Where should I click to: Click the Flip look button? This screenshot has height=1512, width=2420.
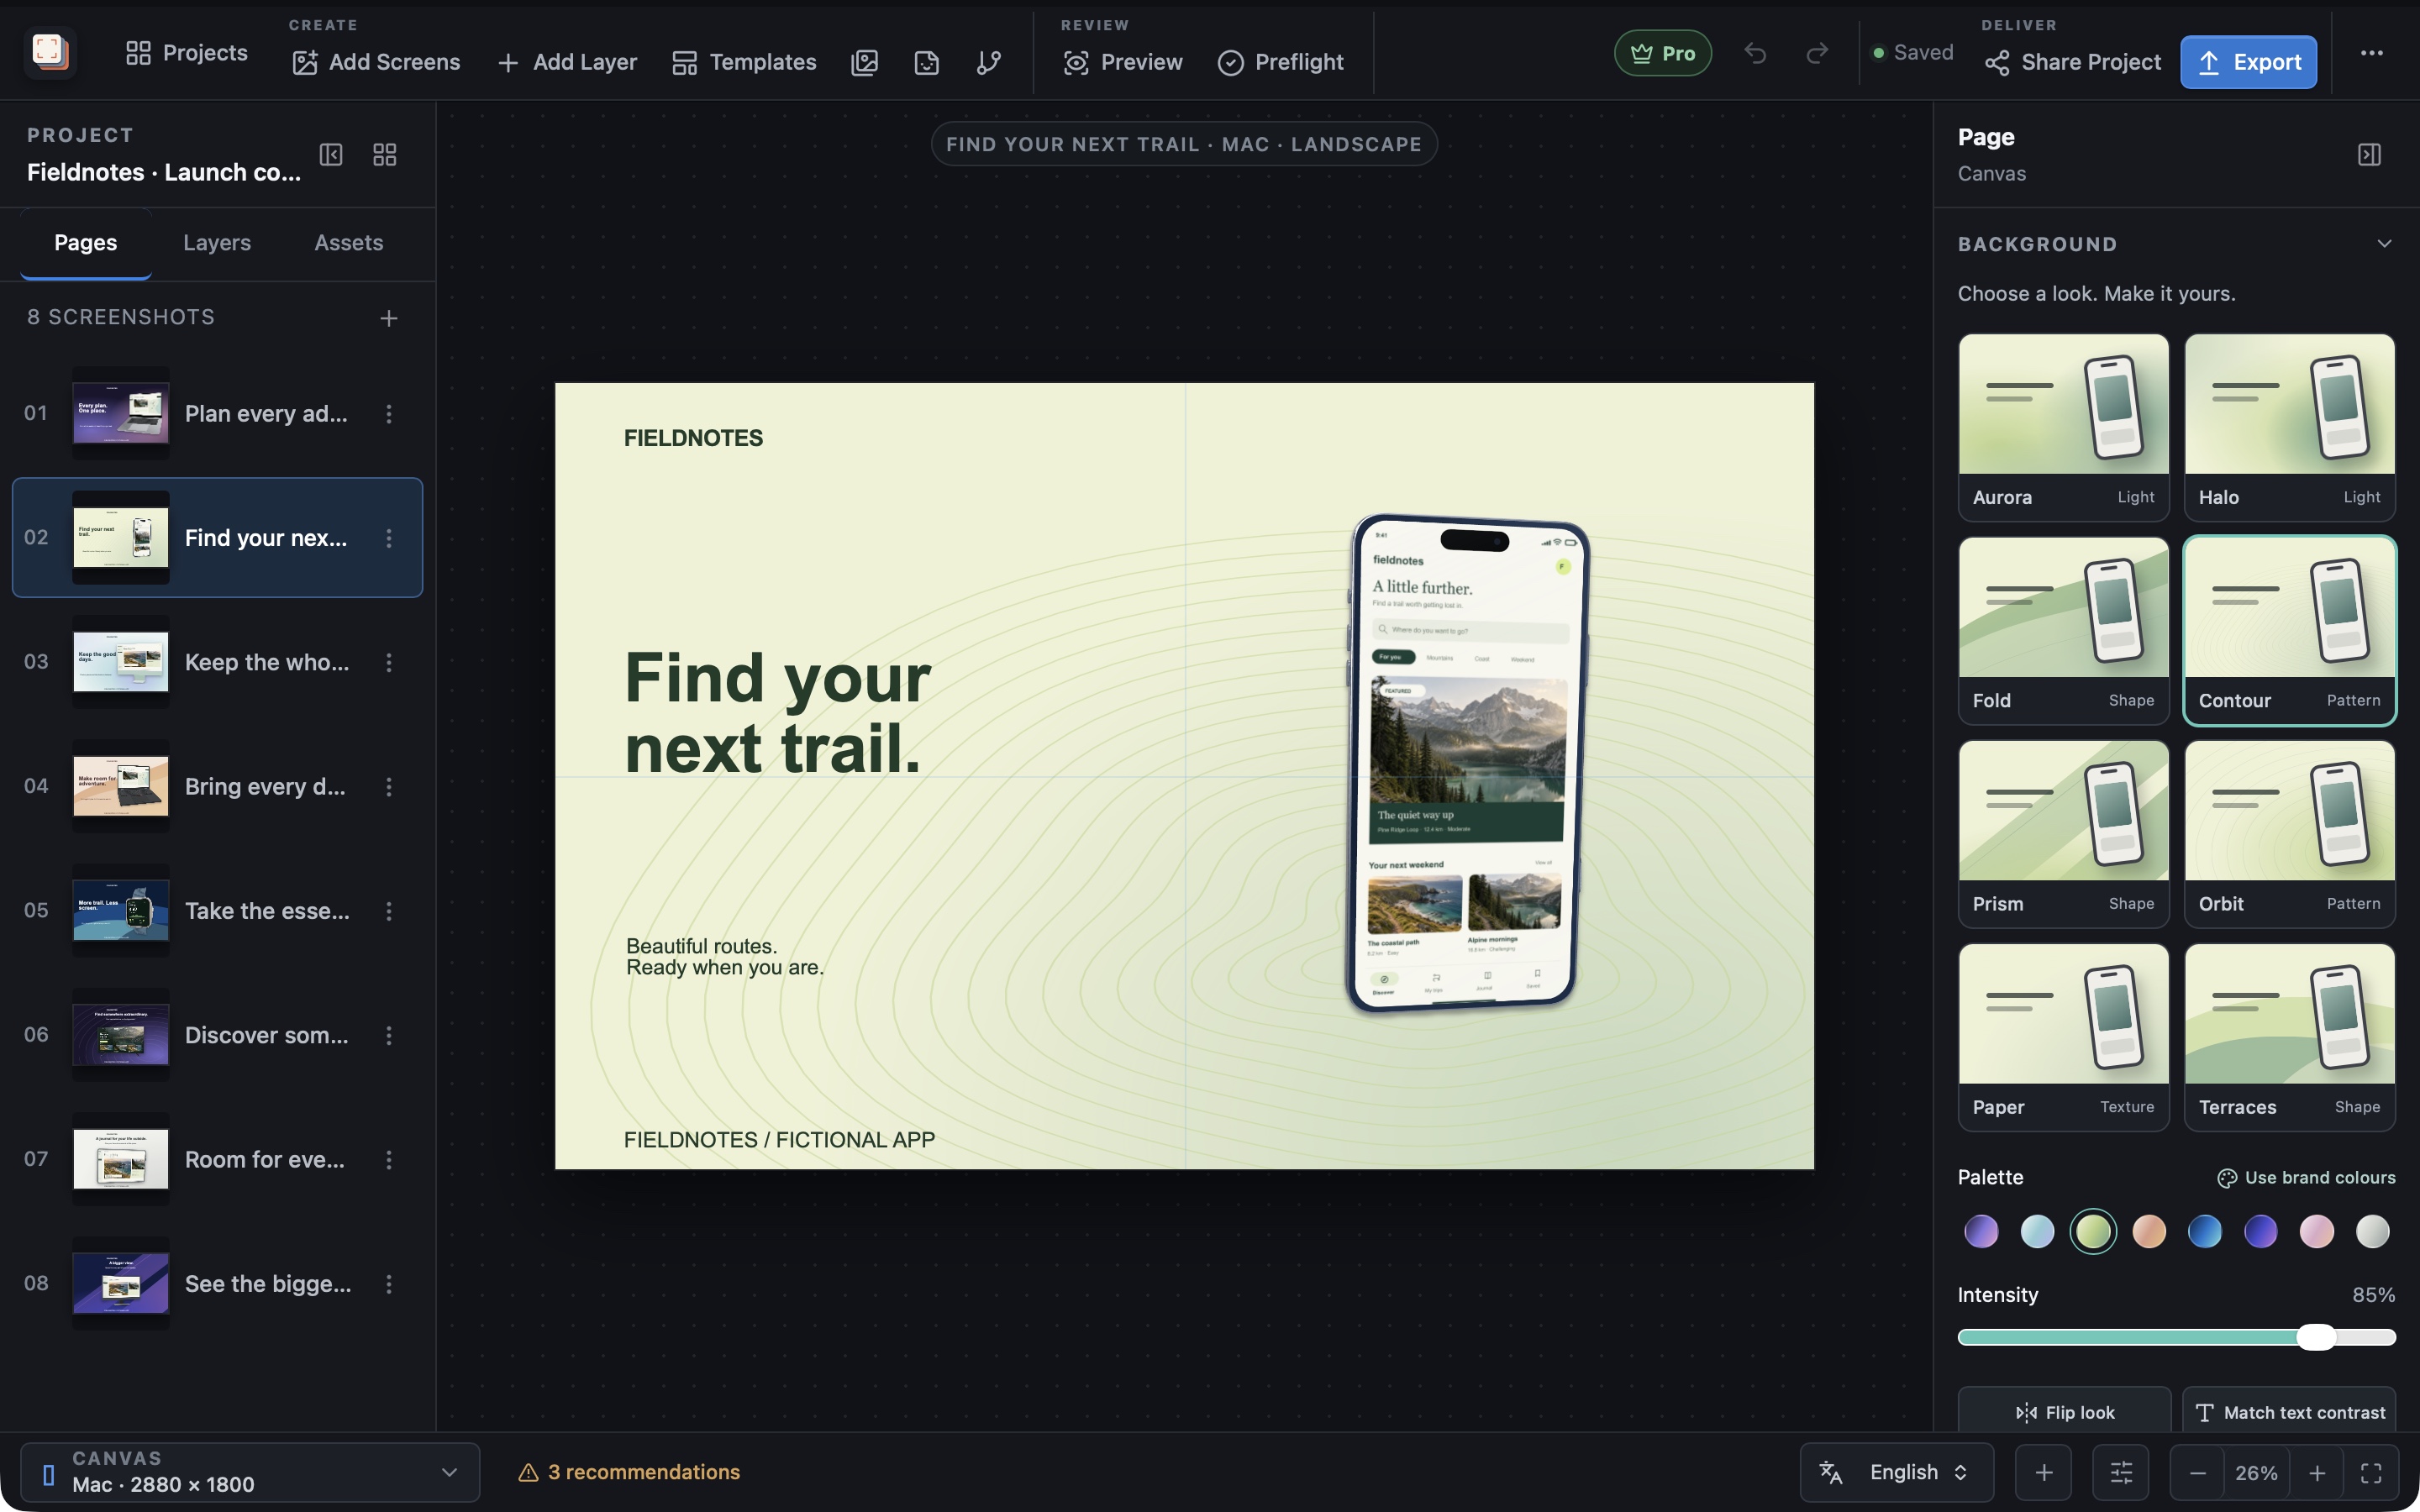pyautogui.click(x=2064, y=1412)
